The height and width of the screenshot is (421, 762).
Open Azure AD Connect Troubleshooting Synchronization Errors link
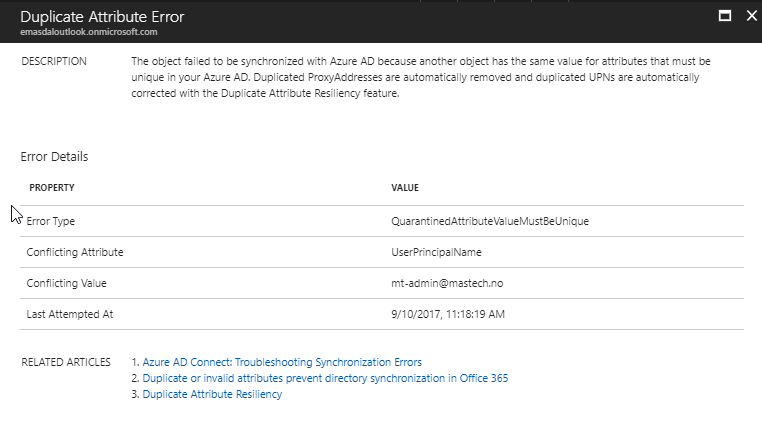pos(282,362)
